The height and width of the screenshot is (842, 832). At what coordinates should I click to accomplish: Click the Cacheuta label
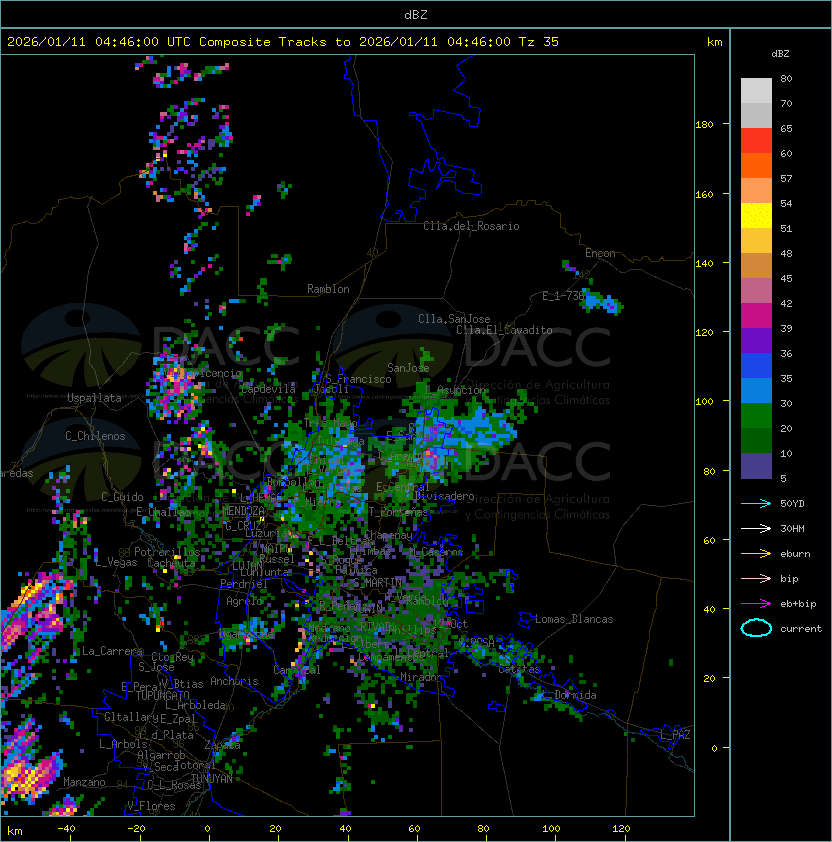coord(171,563)
